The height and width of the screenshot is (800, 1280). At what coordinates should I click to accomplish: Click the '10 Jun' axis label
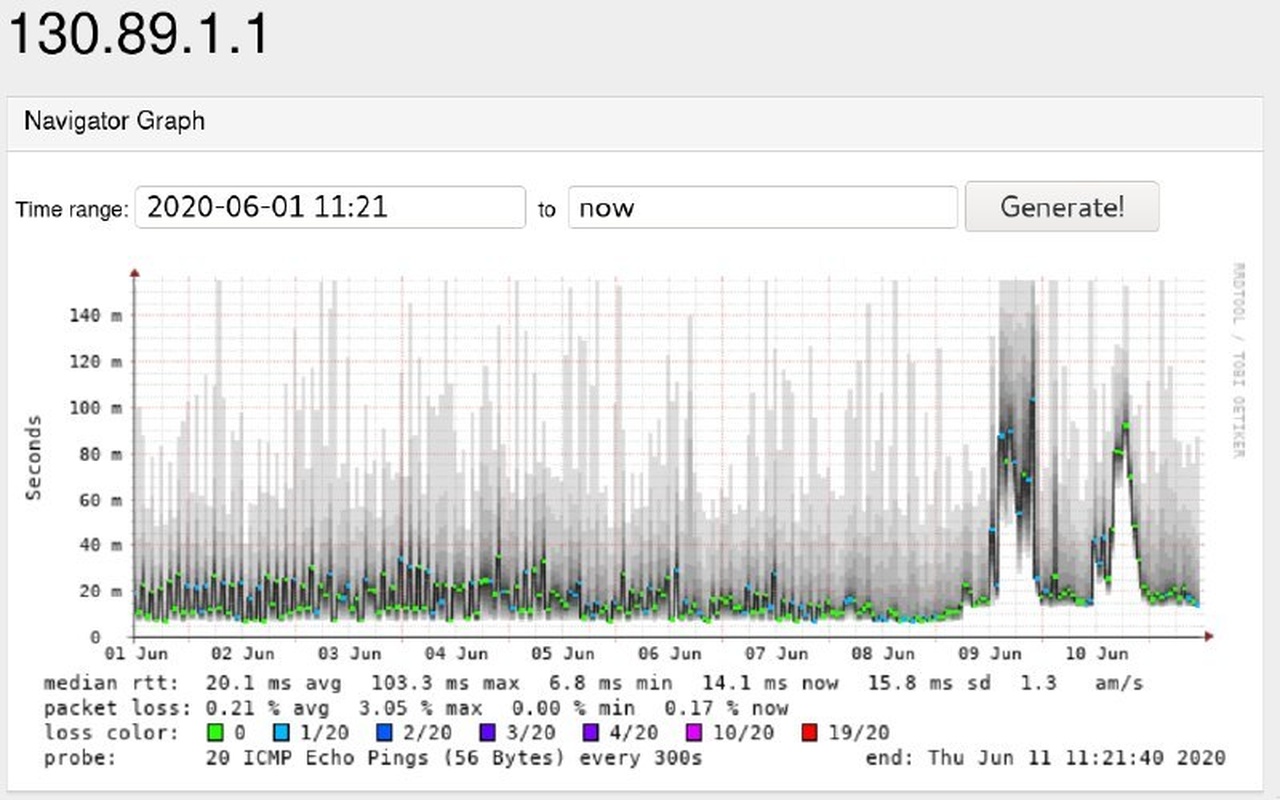[x=1097, y=654]
